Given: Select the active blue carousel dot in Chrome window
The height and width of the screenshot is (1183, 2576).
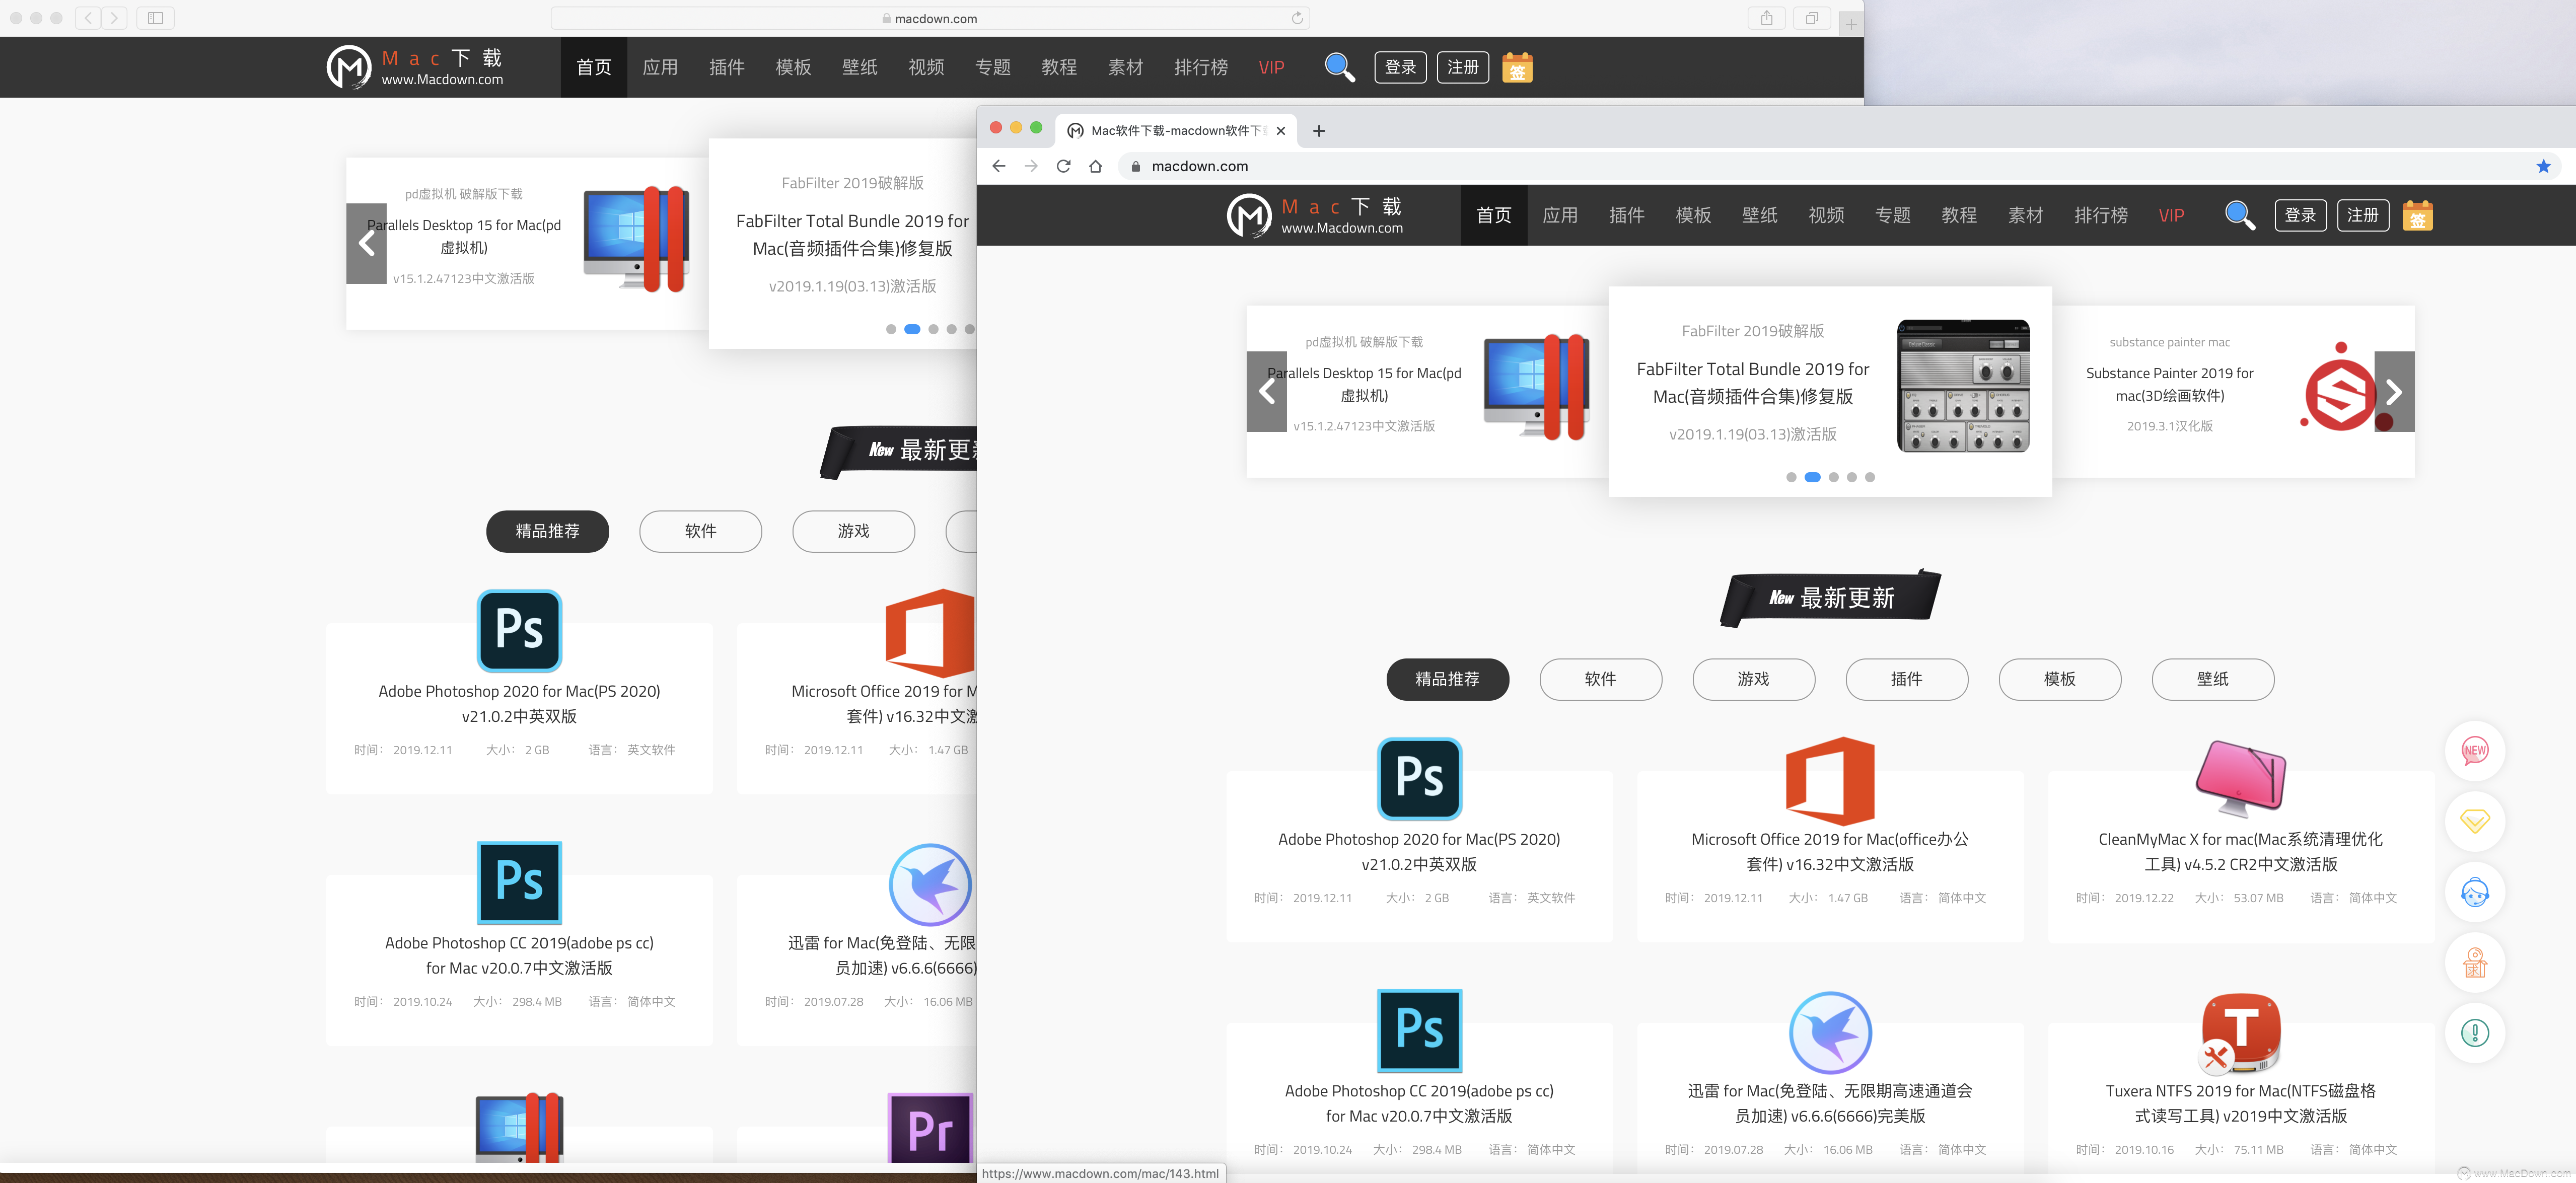Looking at the screenshot, I should pyautogui.click(x=1812, y=477).
